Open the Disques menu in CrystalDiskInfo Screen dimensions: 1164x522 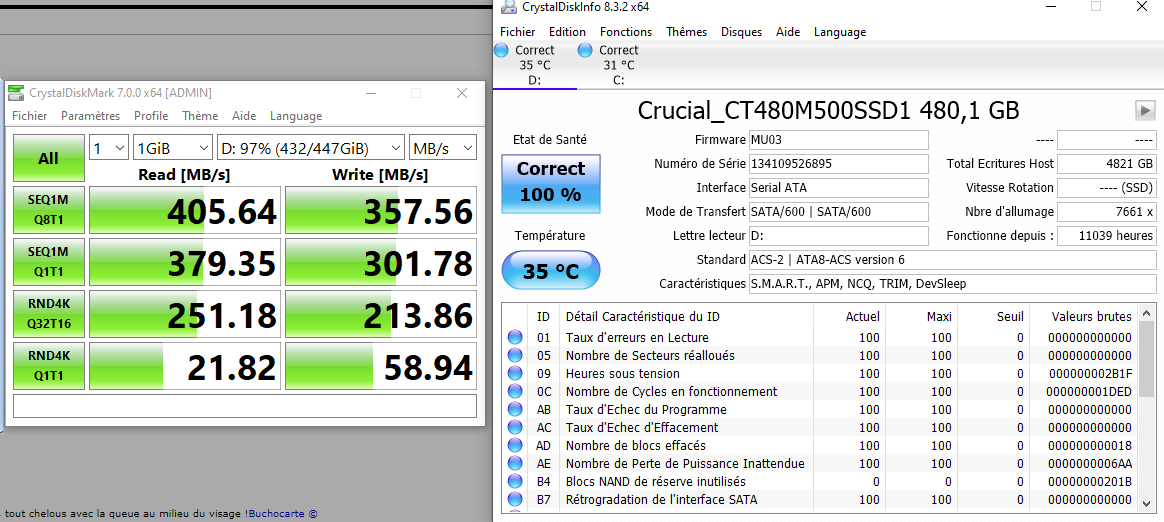click(741, 32)
